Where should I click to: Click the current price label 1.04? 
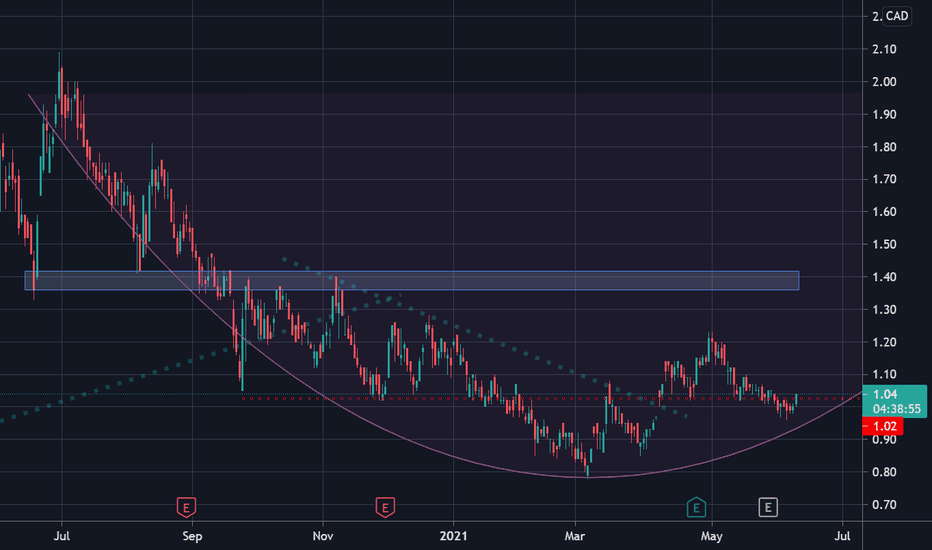[885, 394]
